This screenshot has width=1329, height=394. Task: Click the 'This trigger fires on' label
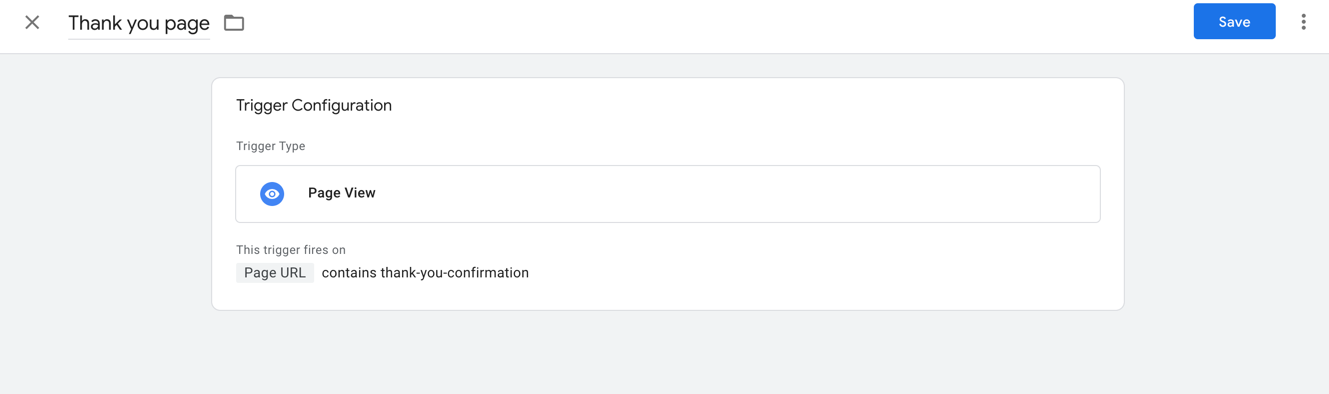[x=291, y=250]
